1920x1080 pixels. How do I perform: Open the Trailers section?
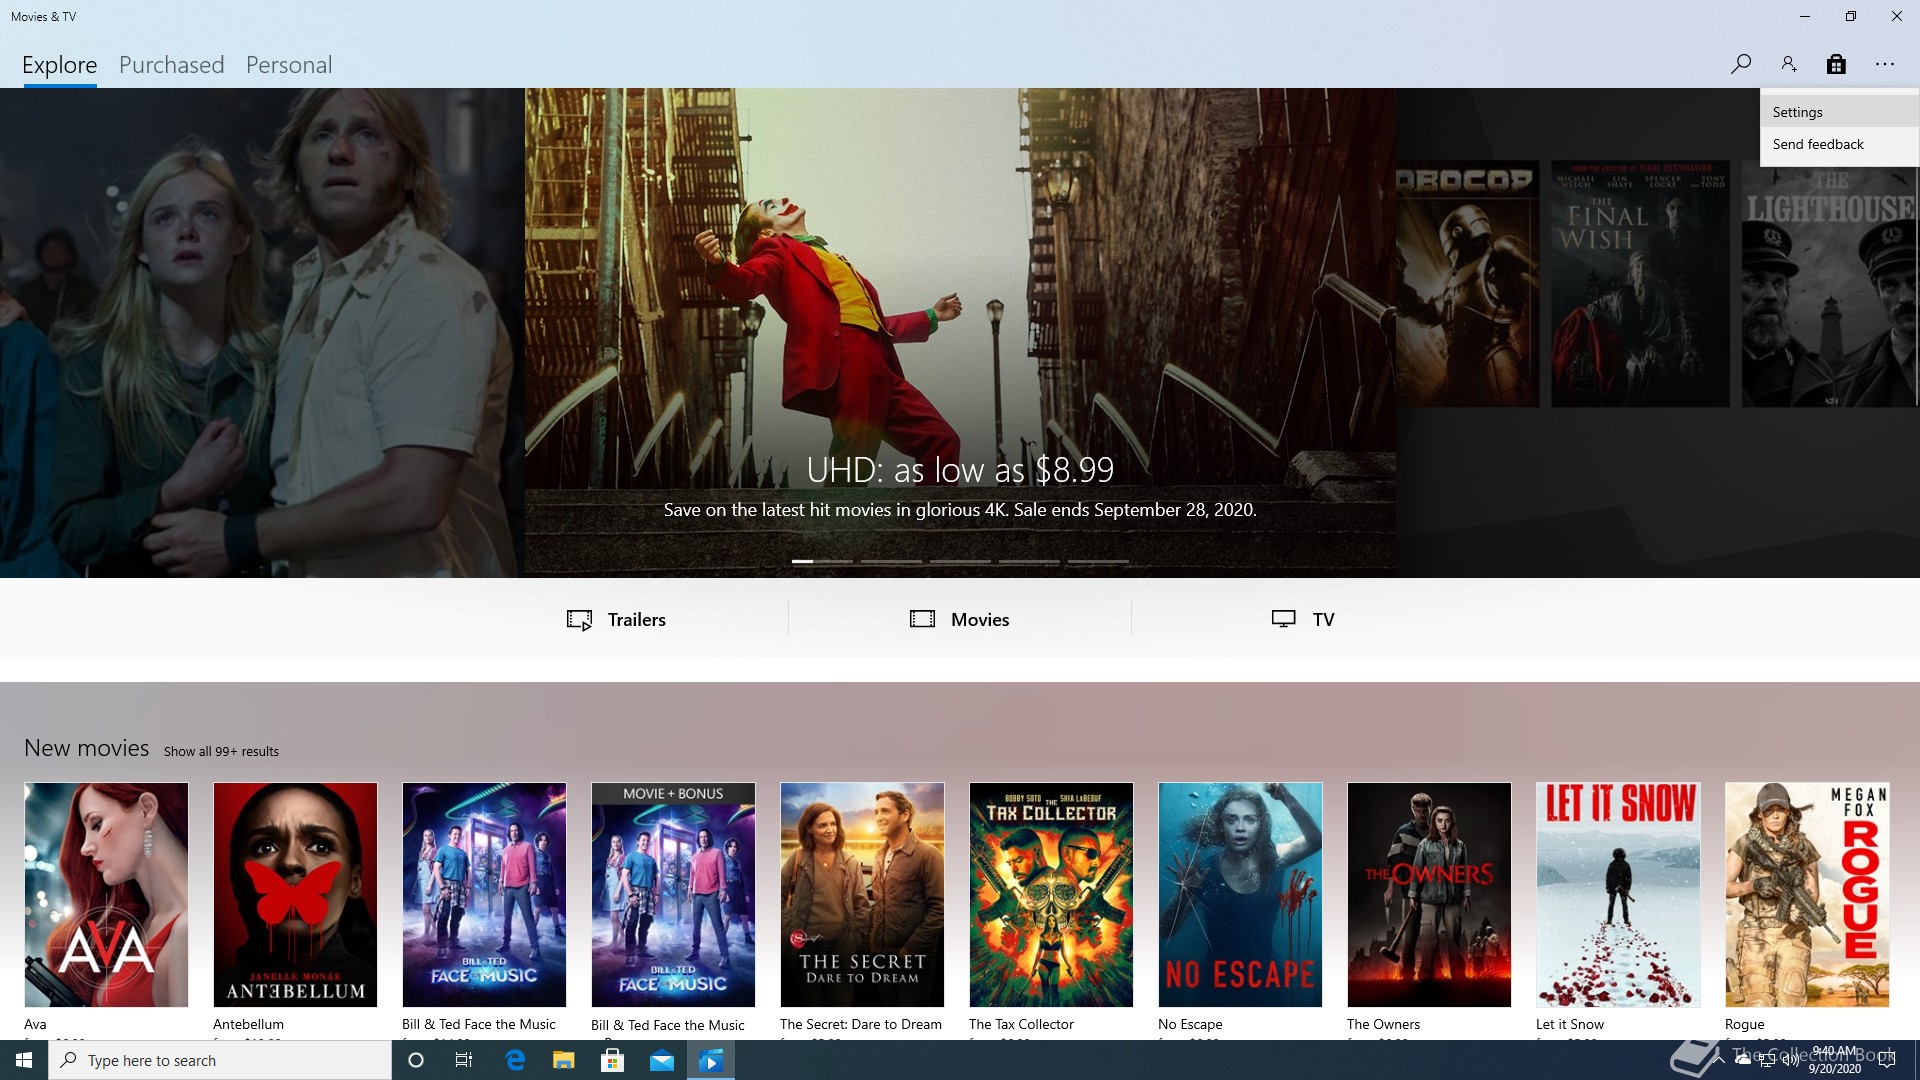[616, 619]
